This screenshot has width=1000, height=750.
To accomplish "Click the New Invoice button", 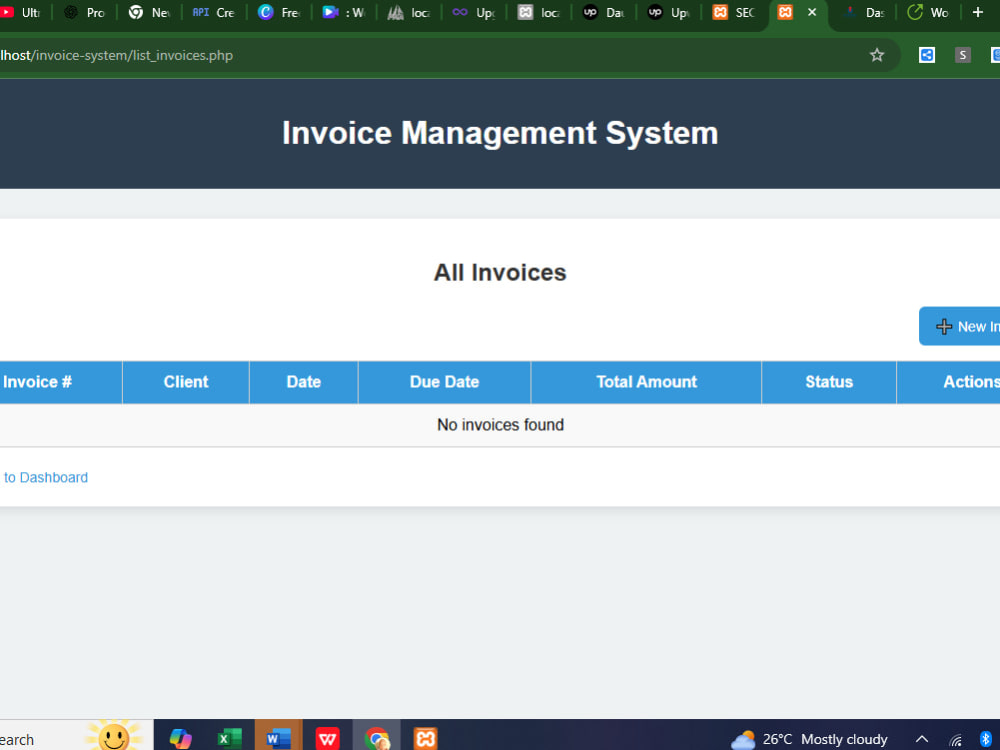I will tap(960, 327).
